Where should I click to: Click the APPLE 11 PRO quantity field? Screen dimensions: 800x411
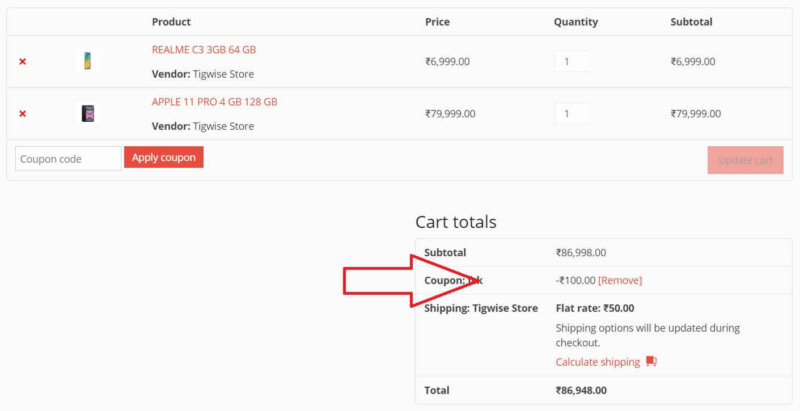(x=571, y=113)
